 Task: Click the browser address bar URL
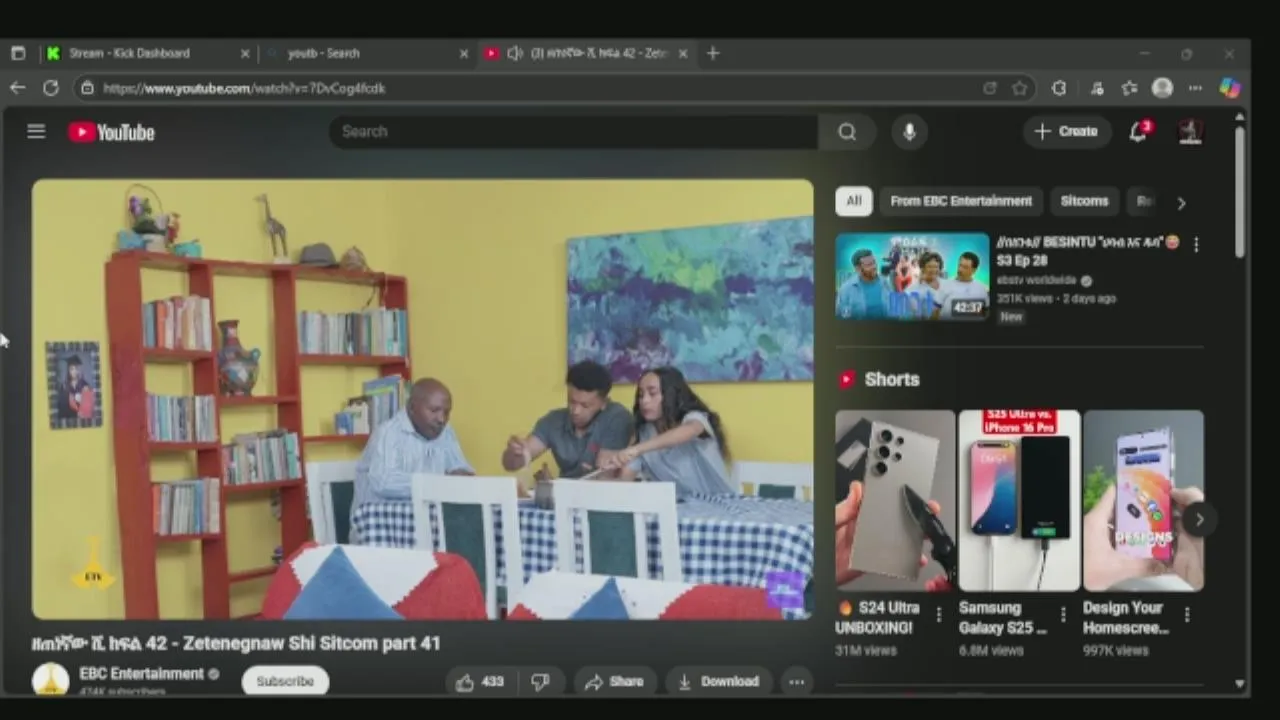[x=244, y=88]
